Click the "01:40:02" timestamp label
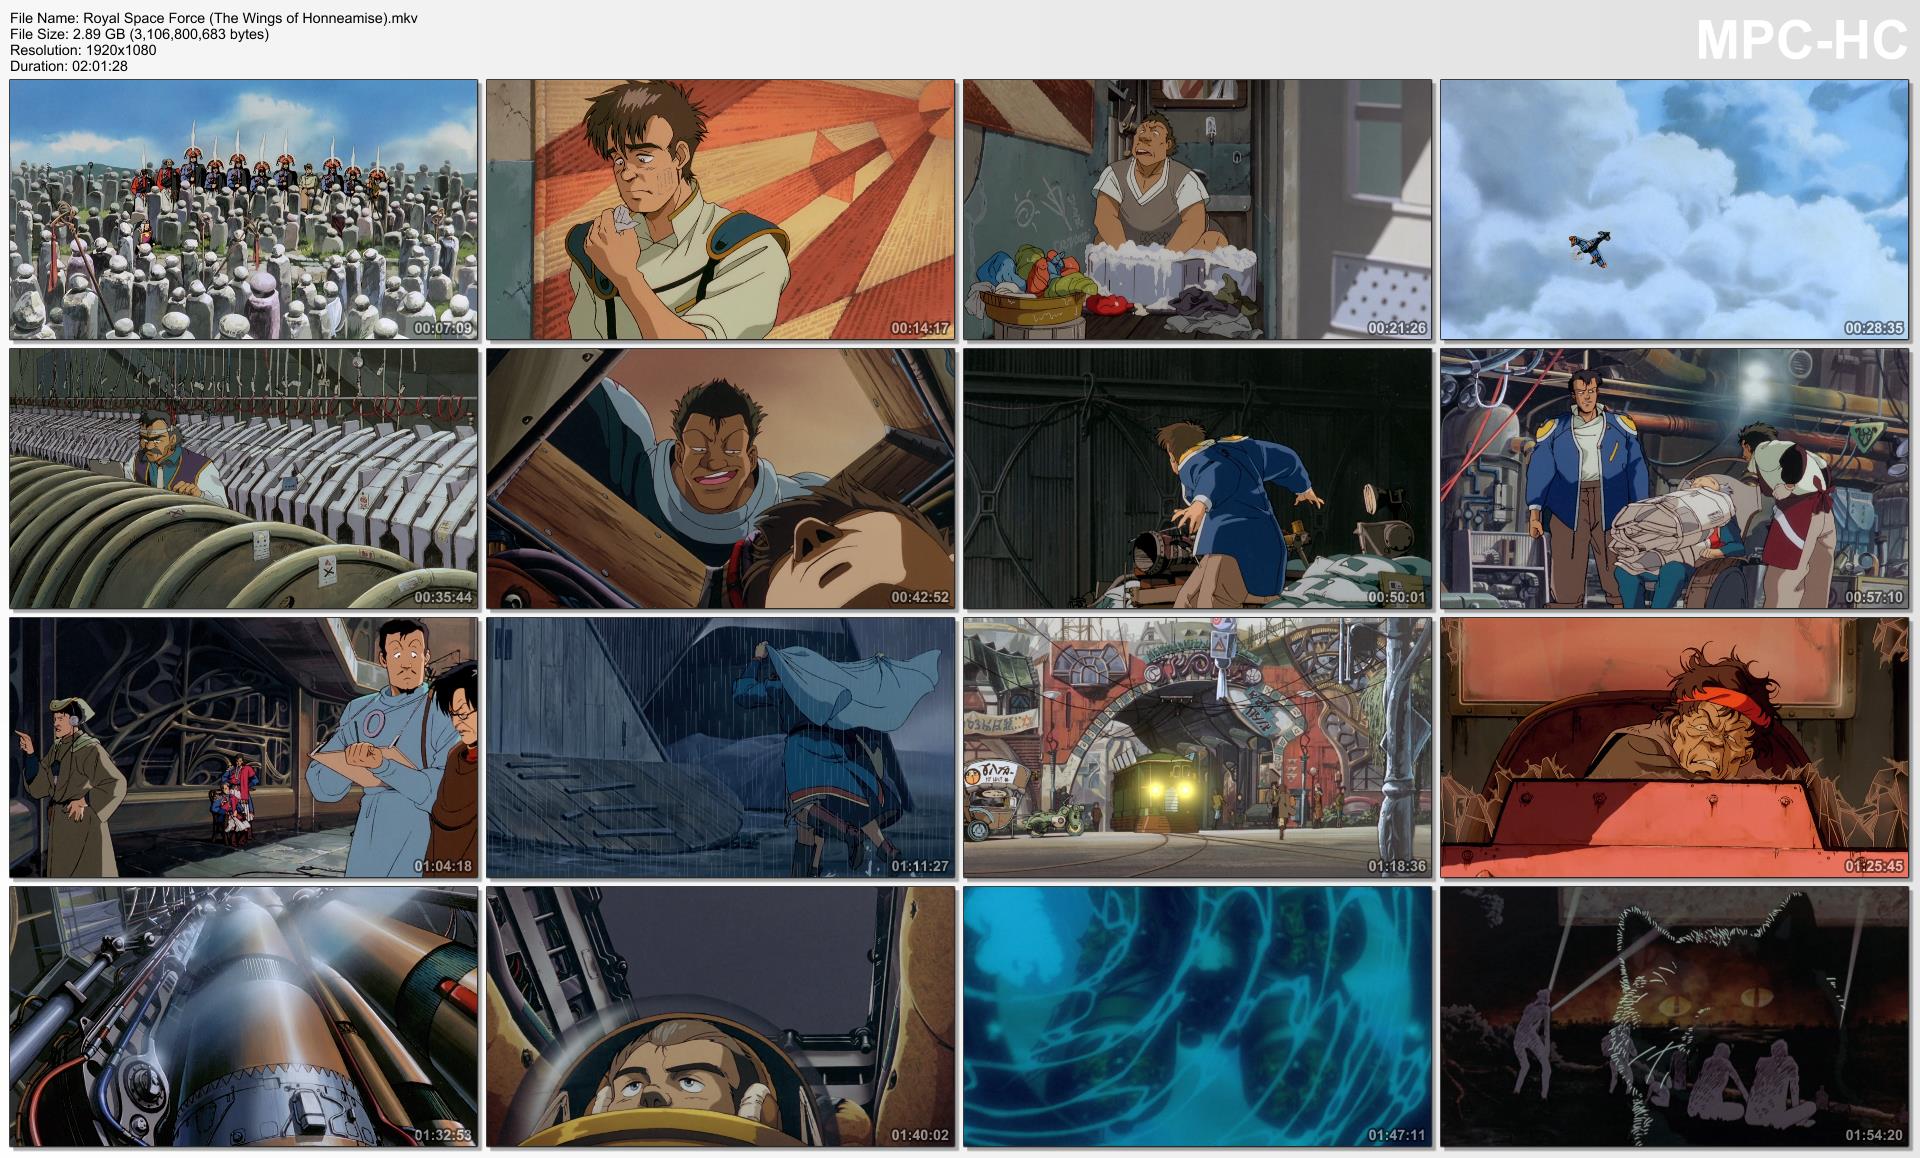This screenshot has height=1158, width=1920. point(920,1135)
